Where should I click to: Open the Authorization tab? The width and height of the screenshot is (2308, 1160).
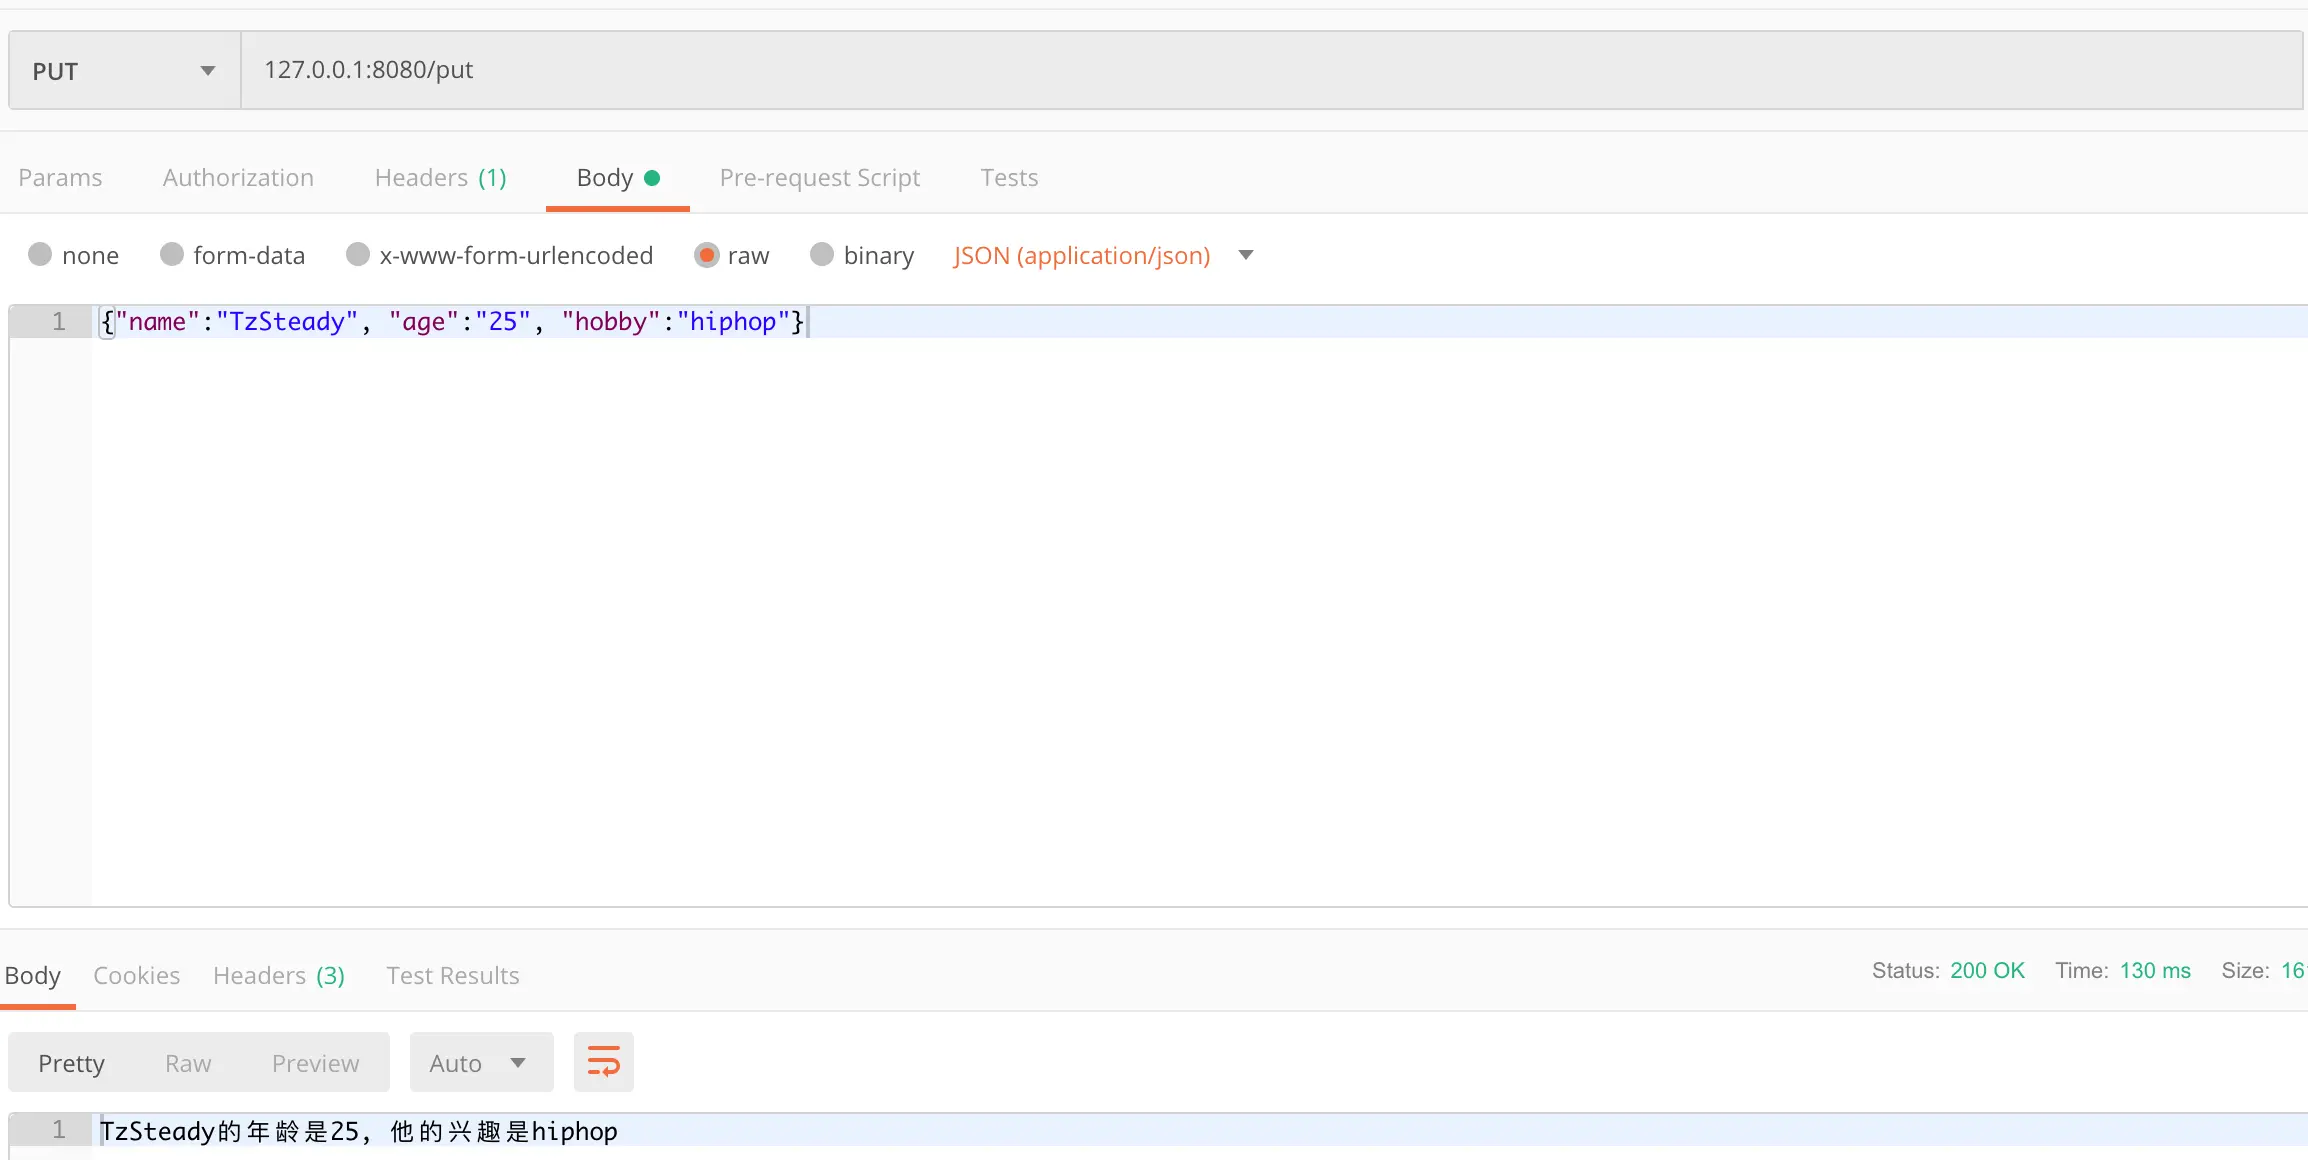(x=238, y=178)
